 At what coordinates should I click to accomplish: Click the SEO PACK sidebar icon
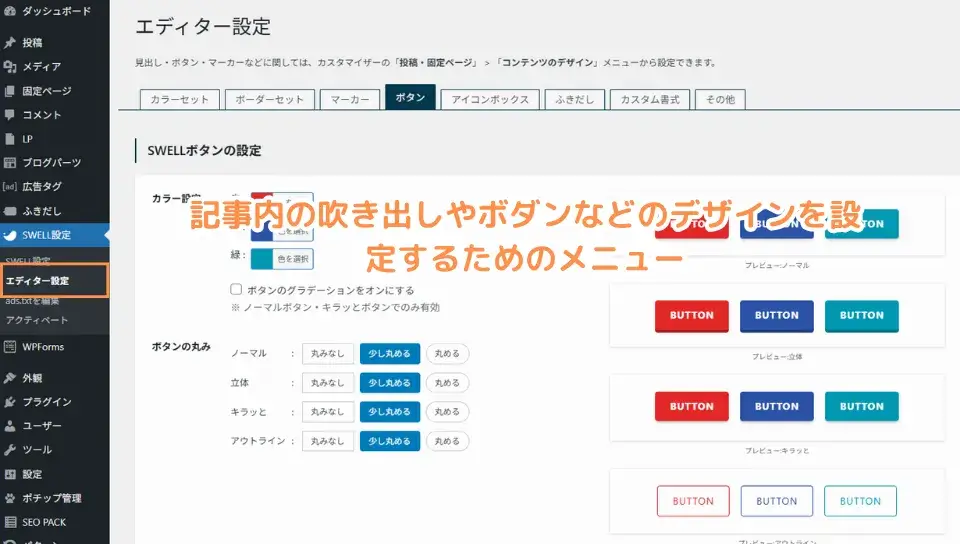tap(10, 522)
